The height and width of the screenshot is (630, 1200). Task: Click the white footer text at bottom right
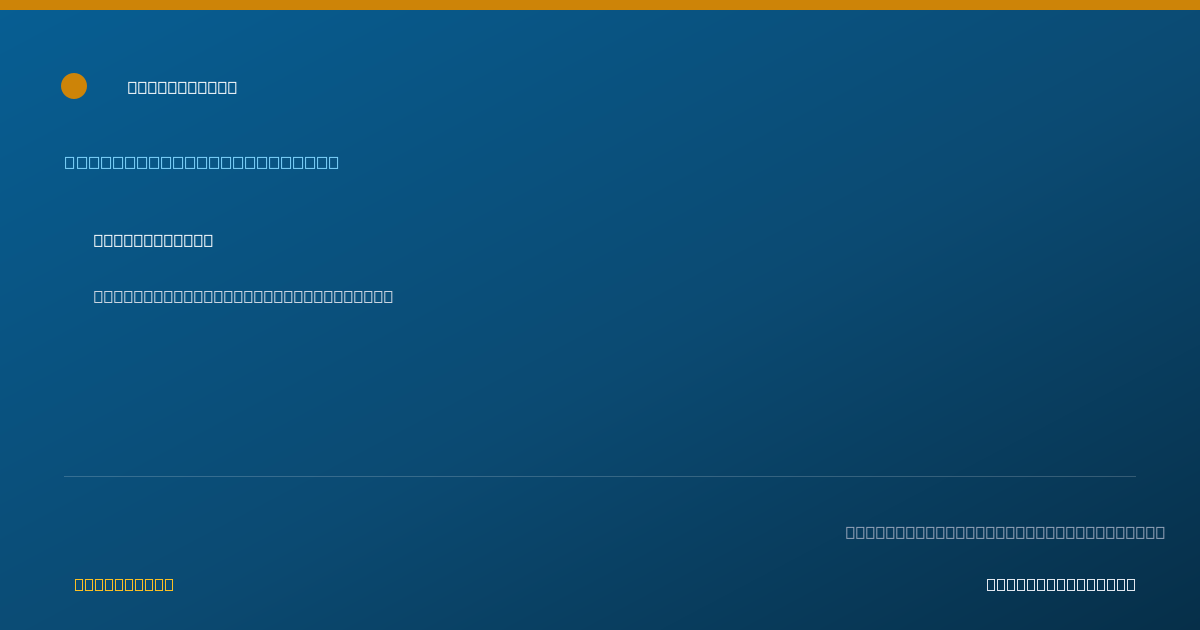pos(1061,584)
